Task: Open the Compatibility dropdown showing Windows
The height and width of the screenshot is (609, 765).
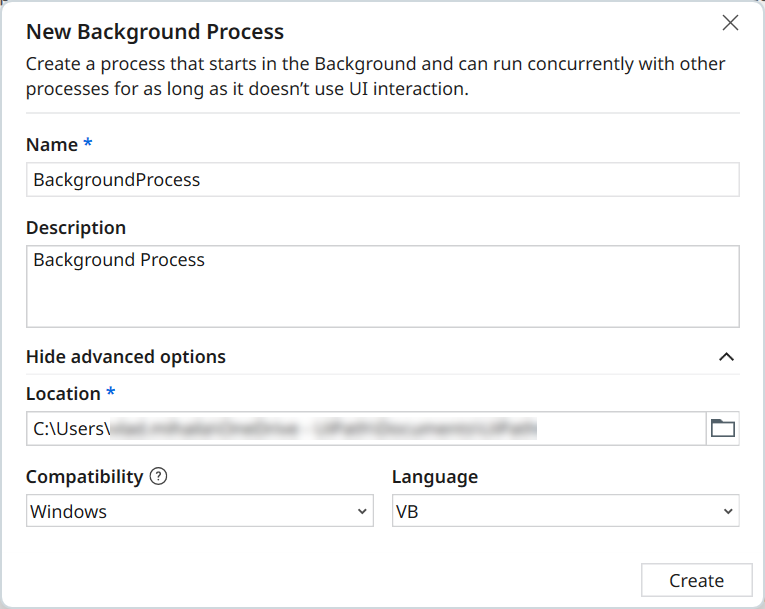Action: coord(190,511)
